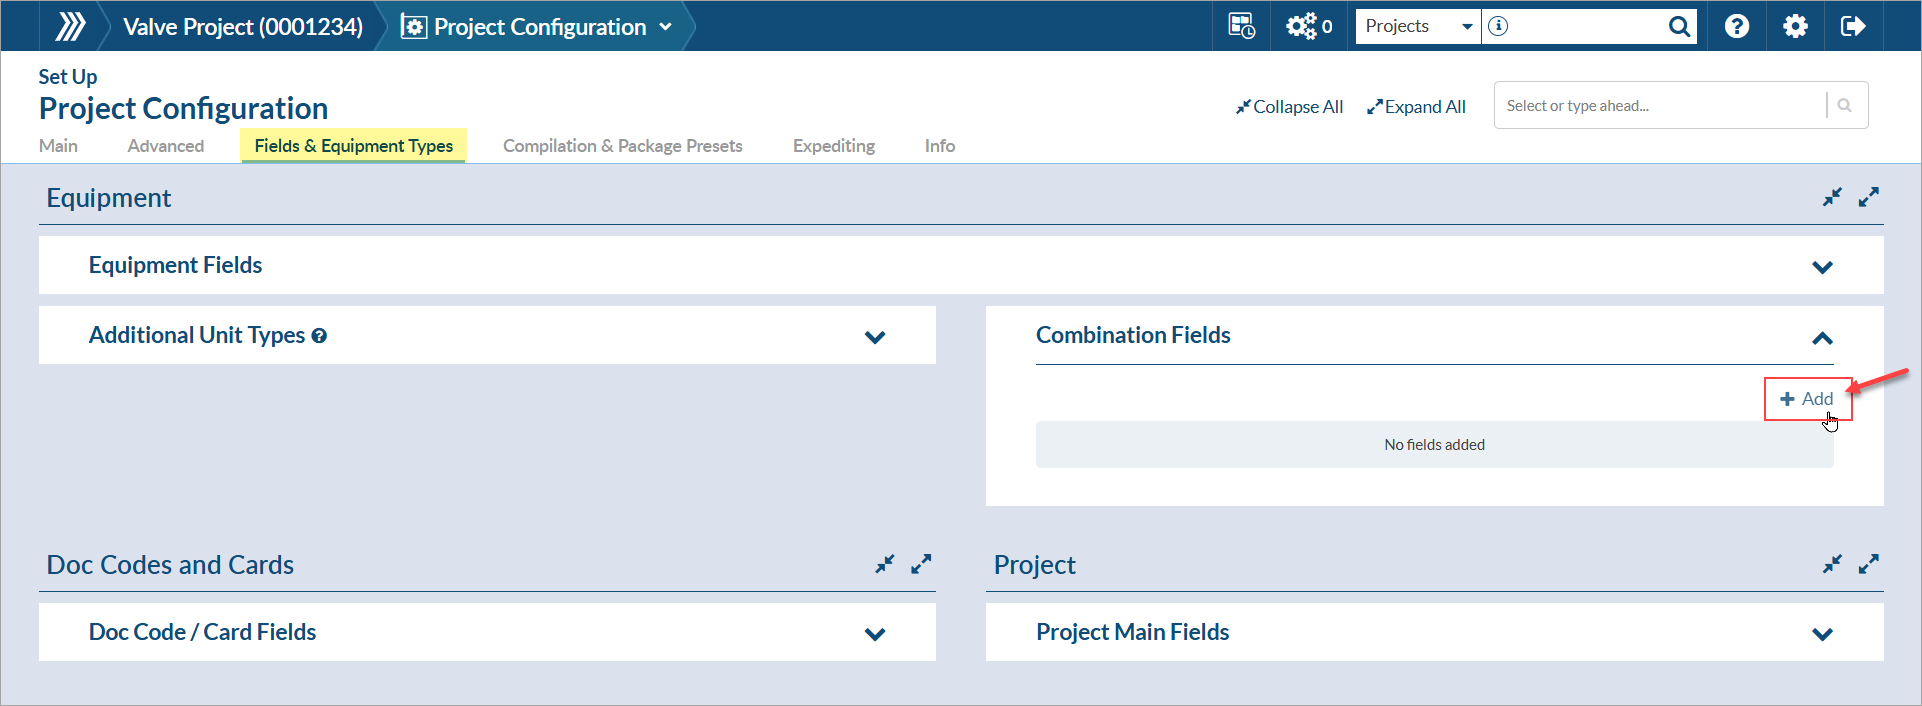Image resolution: width=1922 pixels, height=706 pixels.
Task: Click the log out arrow icon
Action: click(1852, 26)
